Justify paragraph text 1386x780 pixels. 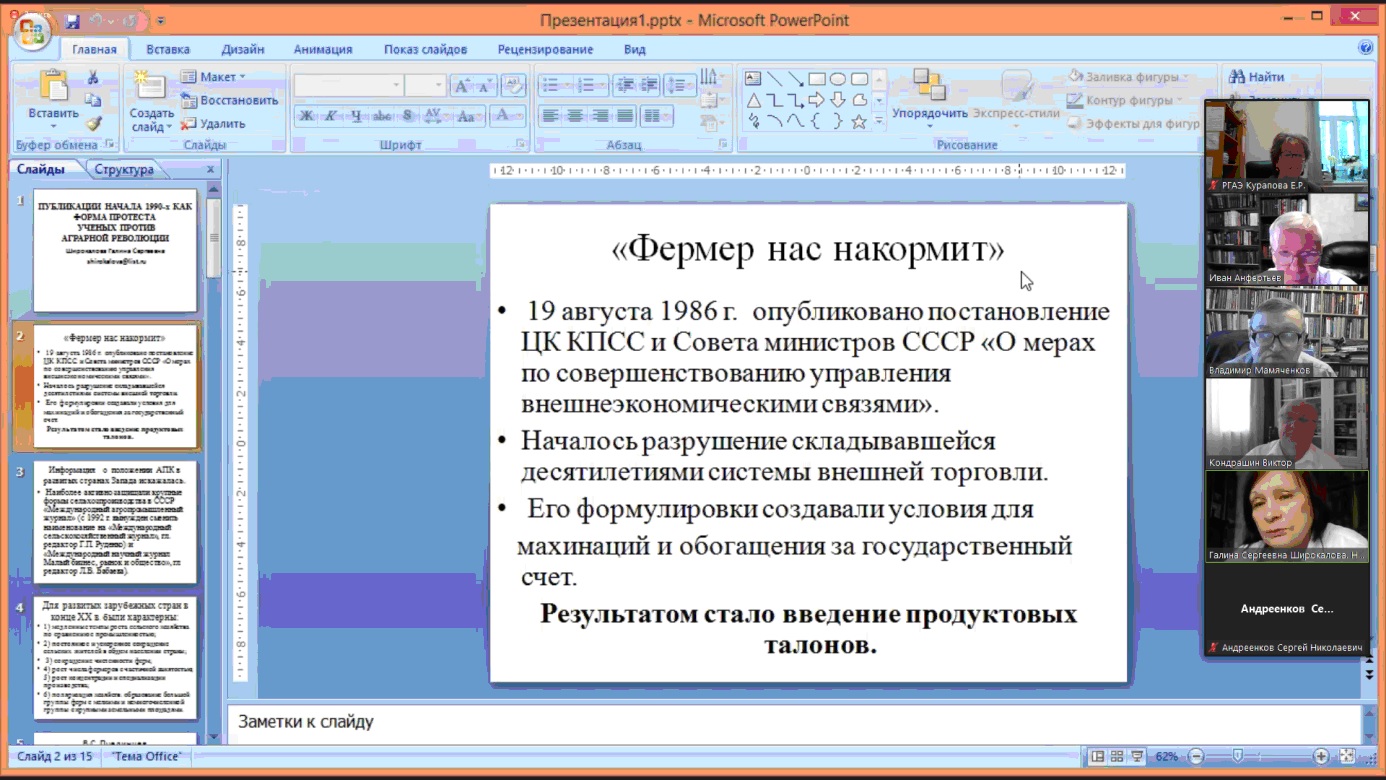625,116
